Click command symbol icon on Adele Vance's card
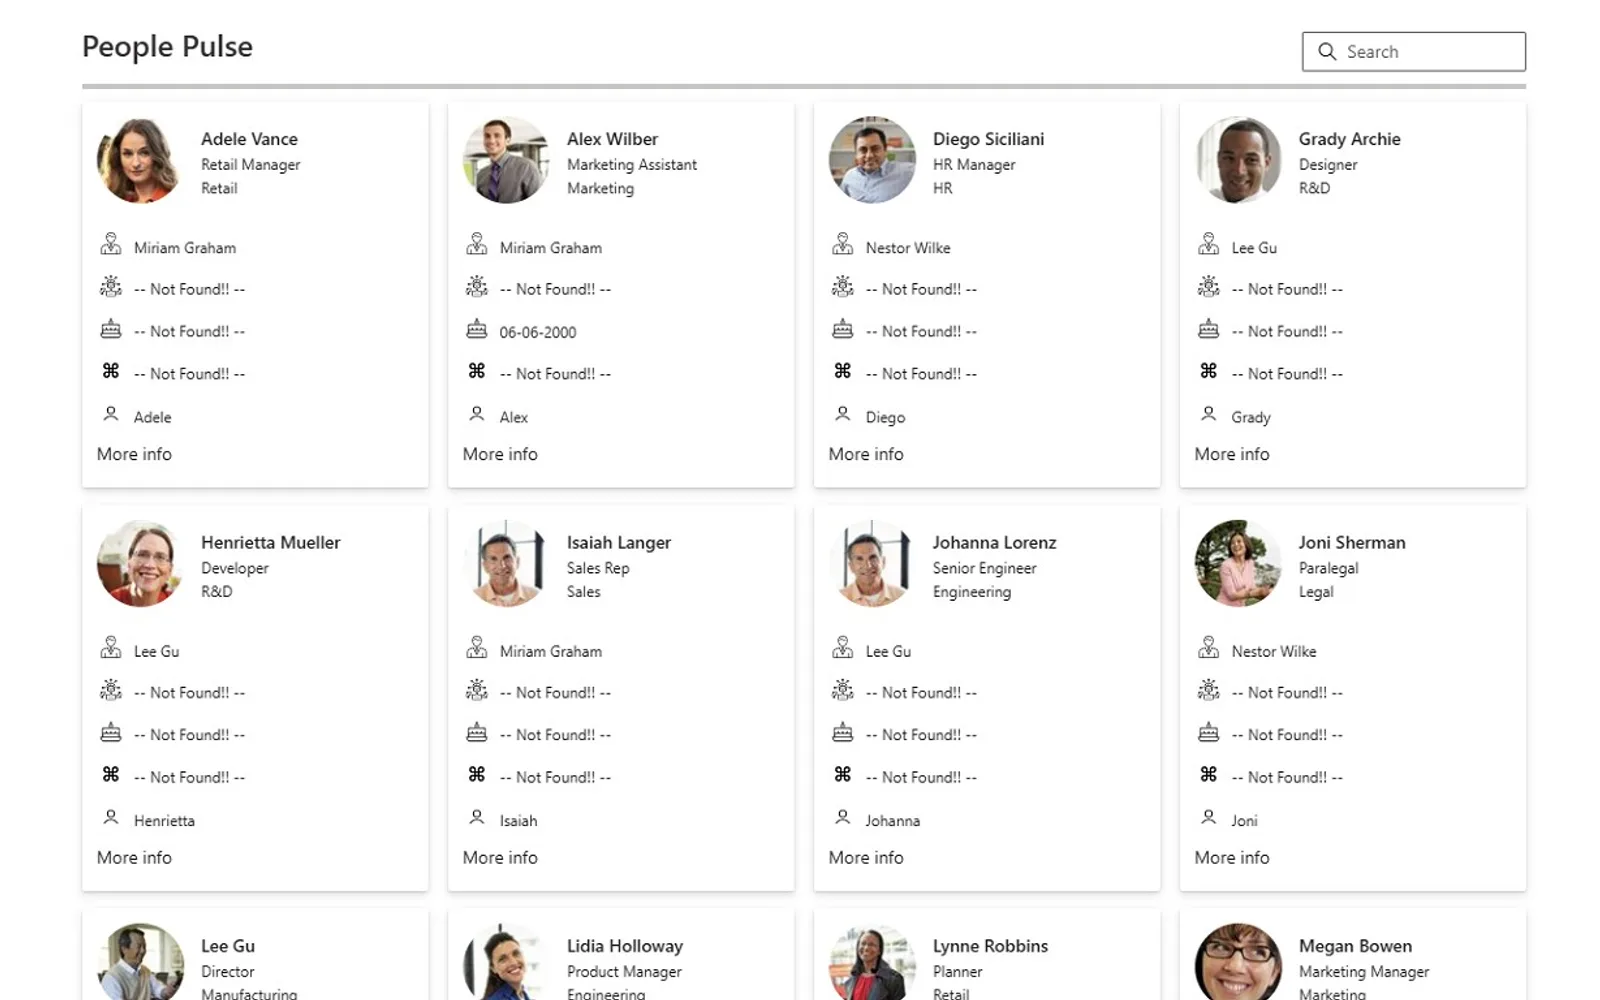The height and width of the screenshot is (1000, 1600). point(111,371)
